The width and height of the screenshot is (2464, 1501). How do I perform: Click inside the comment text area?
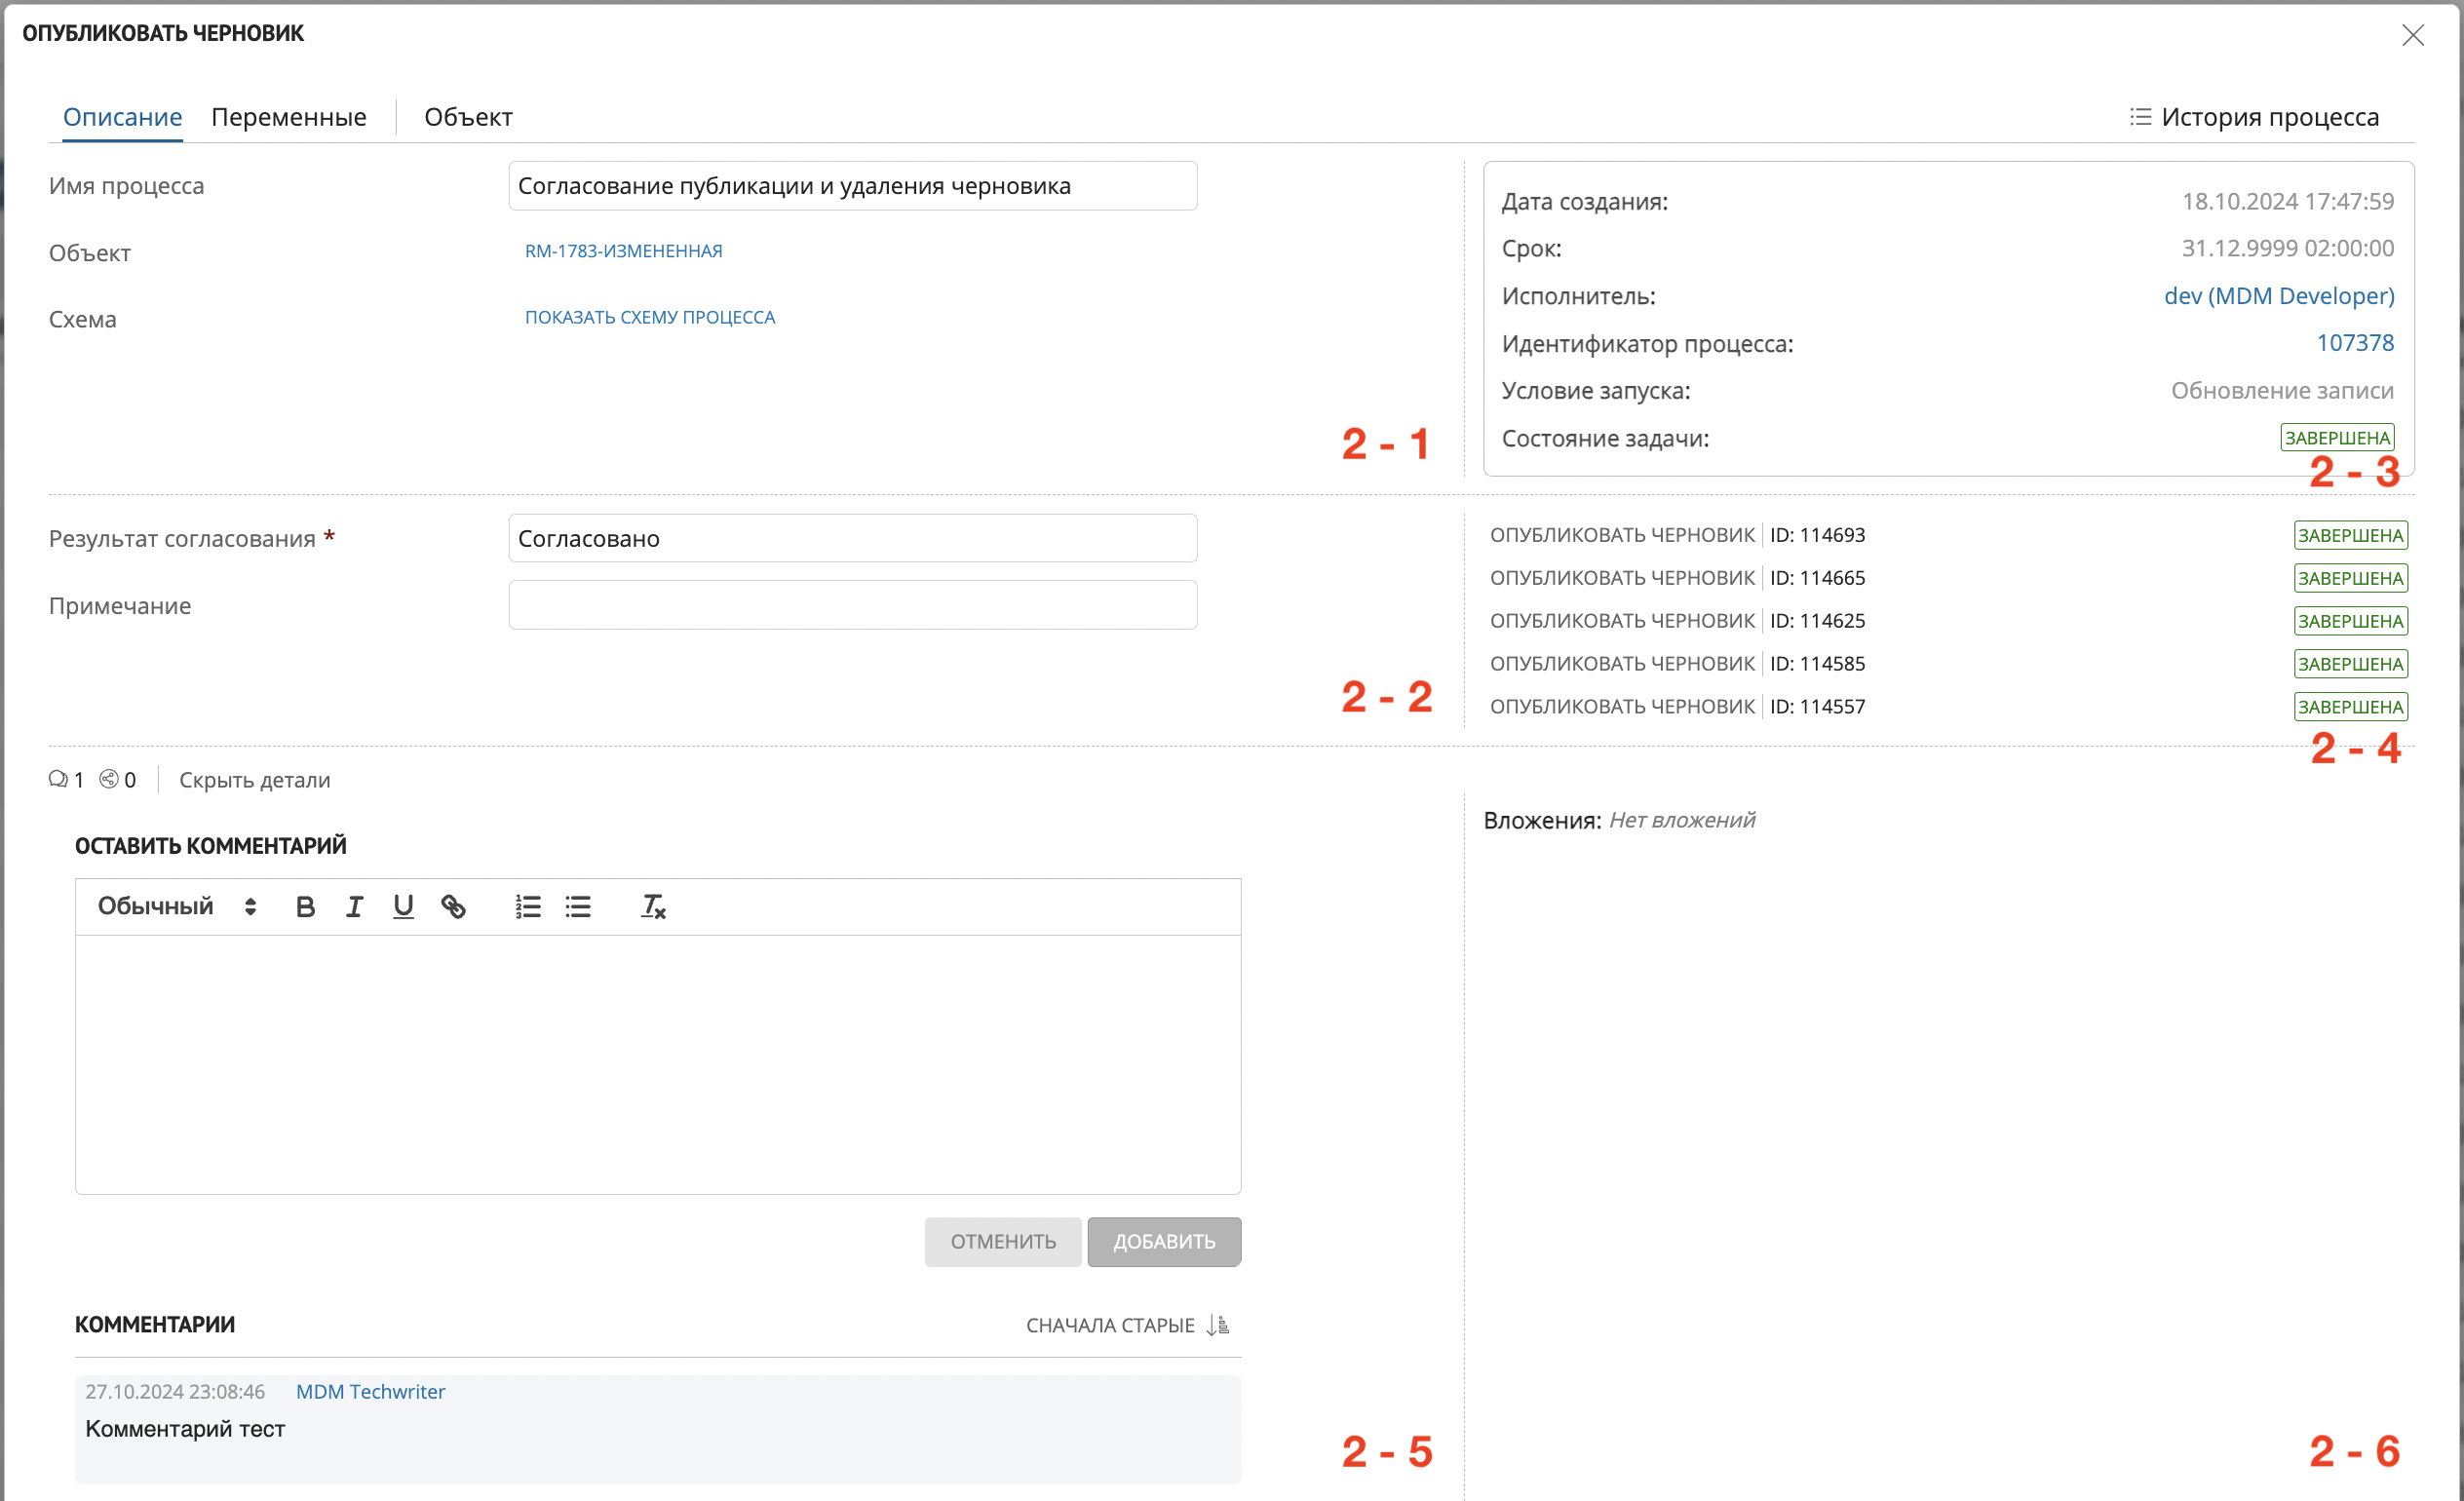coord(658,1064)
